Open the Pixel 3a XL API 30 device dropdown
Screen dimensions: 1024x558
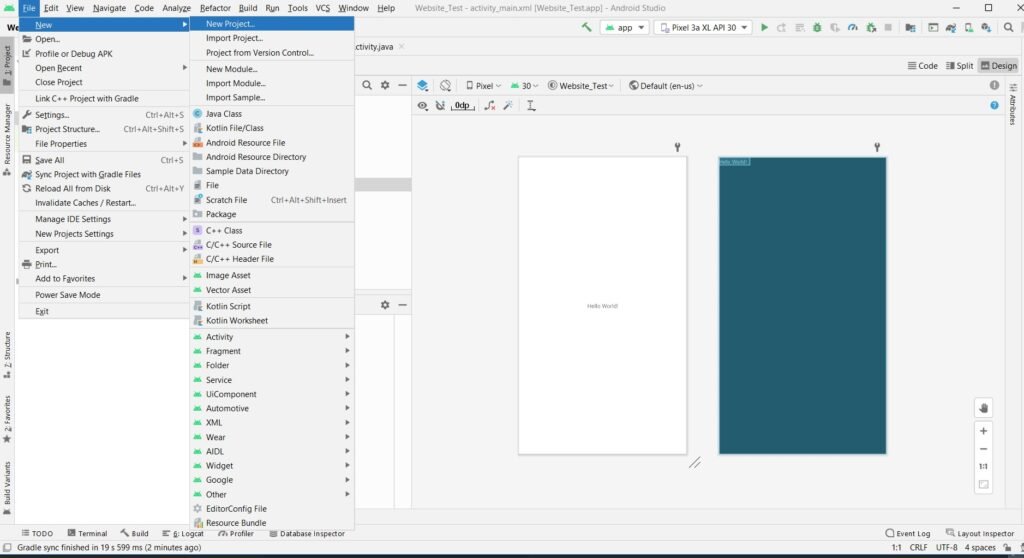click(x=703, y=27)
